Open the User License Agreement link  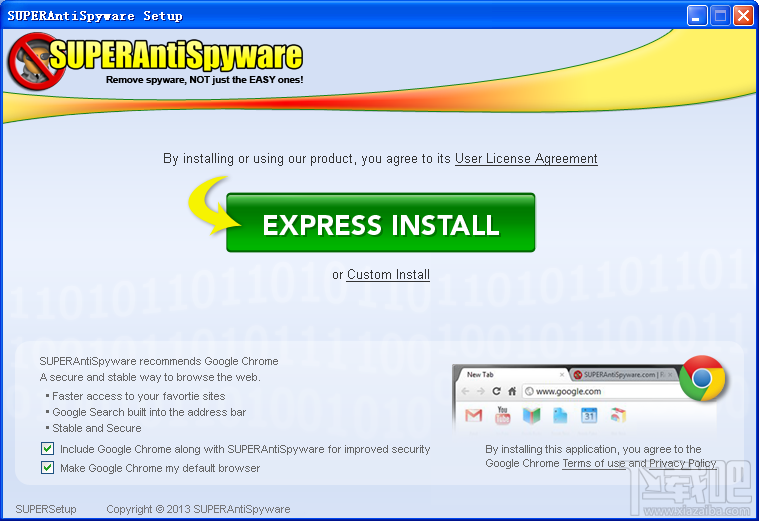click(526, 159)
